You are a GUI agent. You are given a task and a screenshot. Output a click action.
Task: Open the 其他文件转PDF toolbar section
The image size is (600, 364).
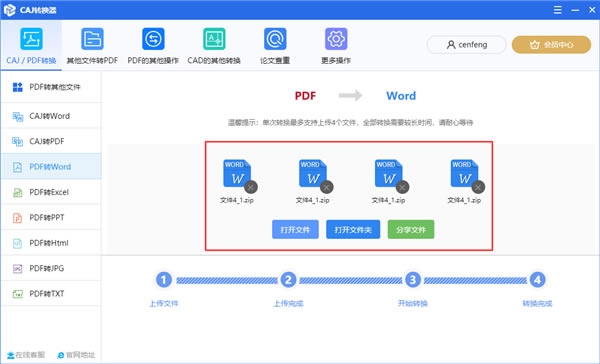click(x=92, y=46)
